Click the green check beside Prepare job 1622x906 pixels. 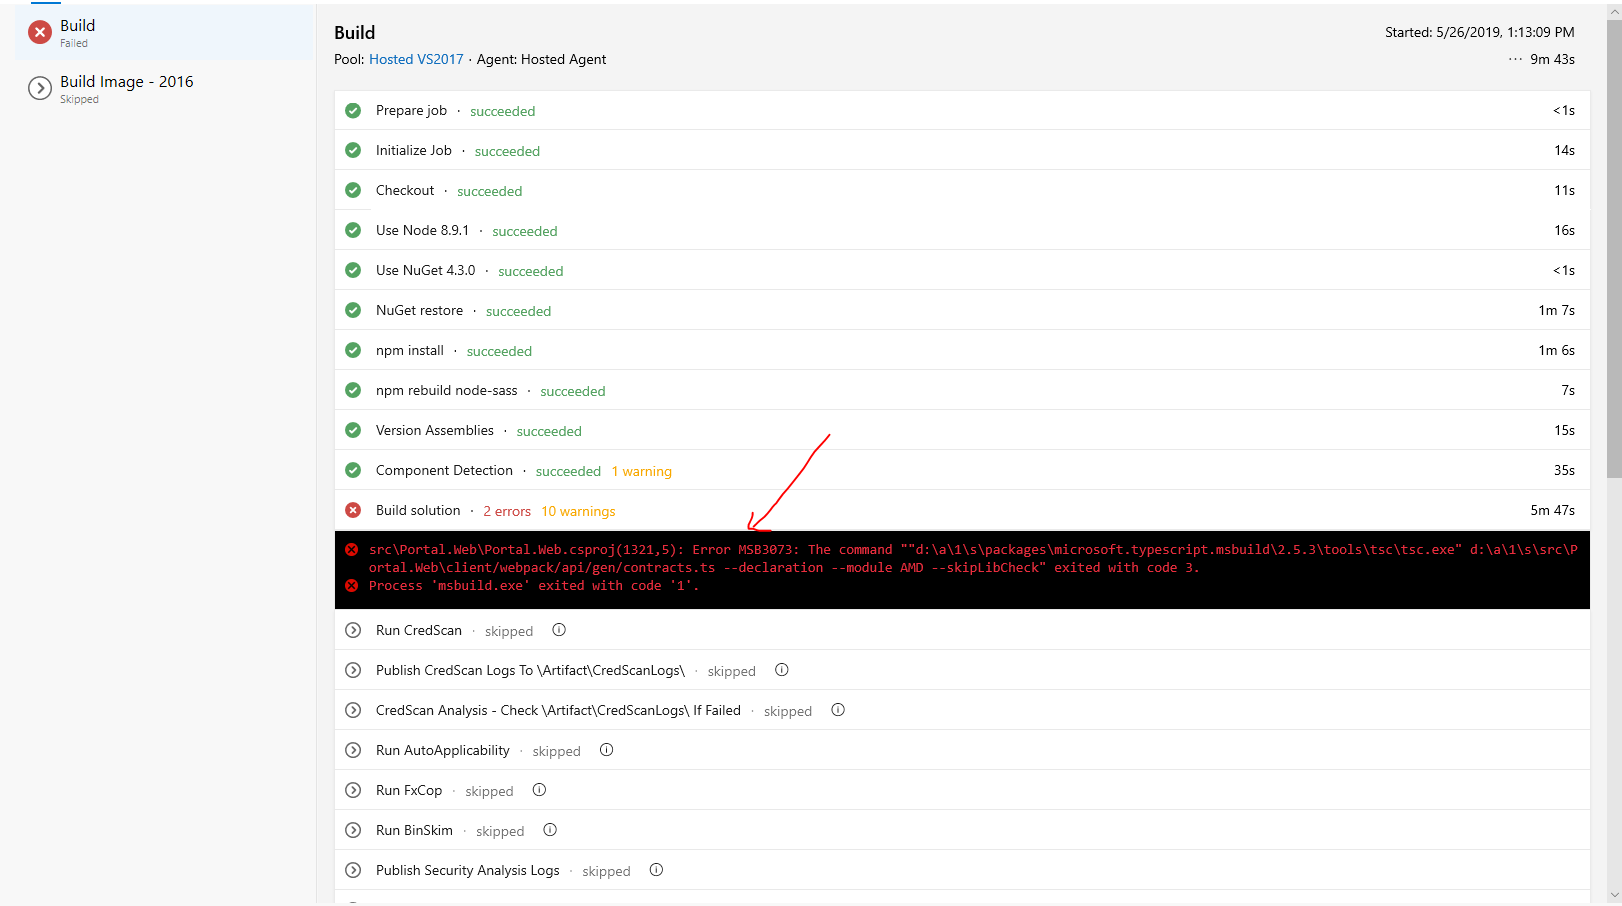click(x=353, y=110)
